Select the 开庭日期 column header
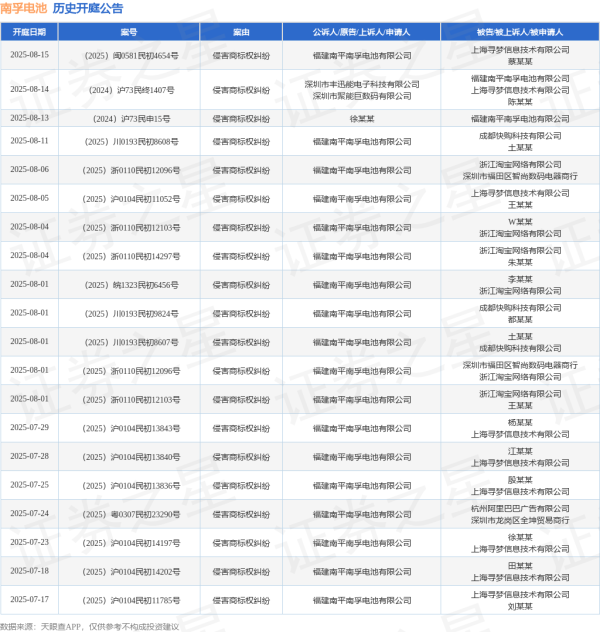The image size is (600, 632). (x=29, y=32)
